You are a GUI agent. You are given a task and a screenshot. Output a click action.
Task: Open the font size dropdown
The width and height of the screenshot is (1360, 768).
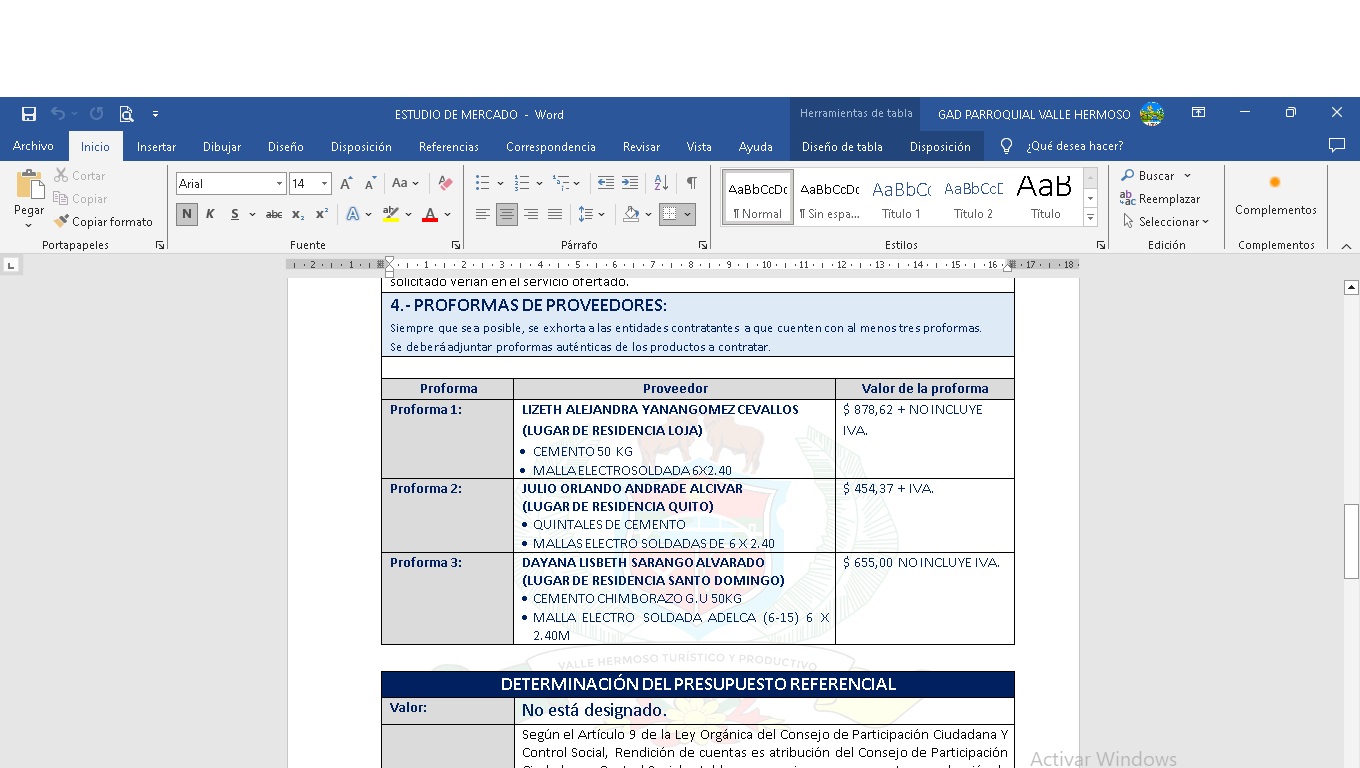pos(325,184)
